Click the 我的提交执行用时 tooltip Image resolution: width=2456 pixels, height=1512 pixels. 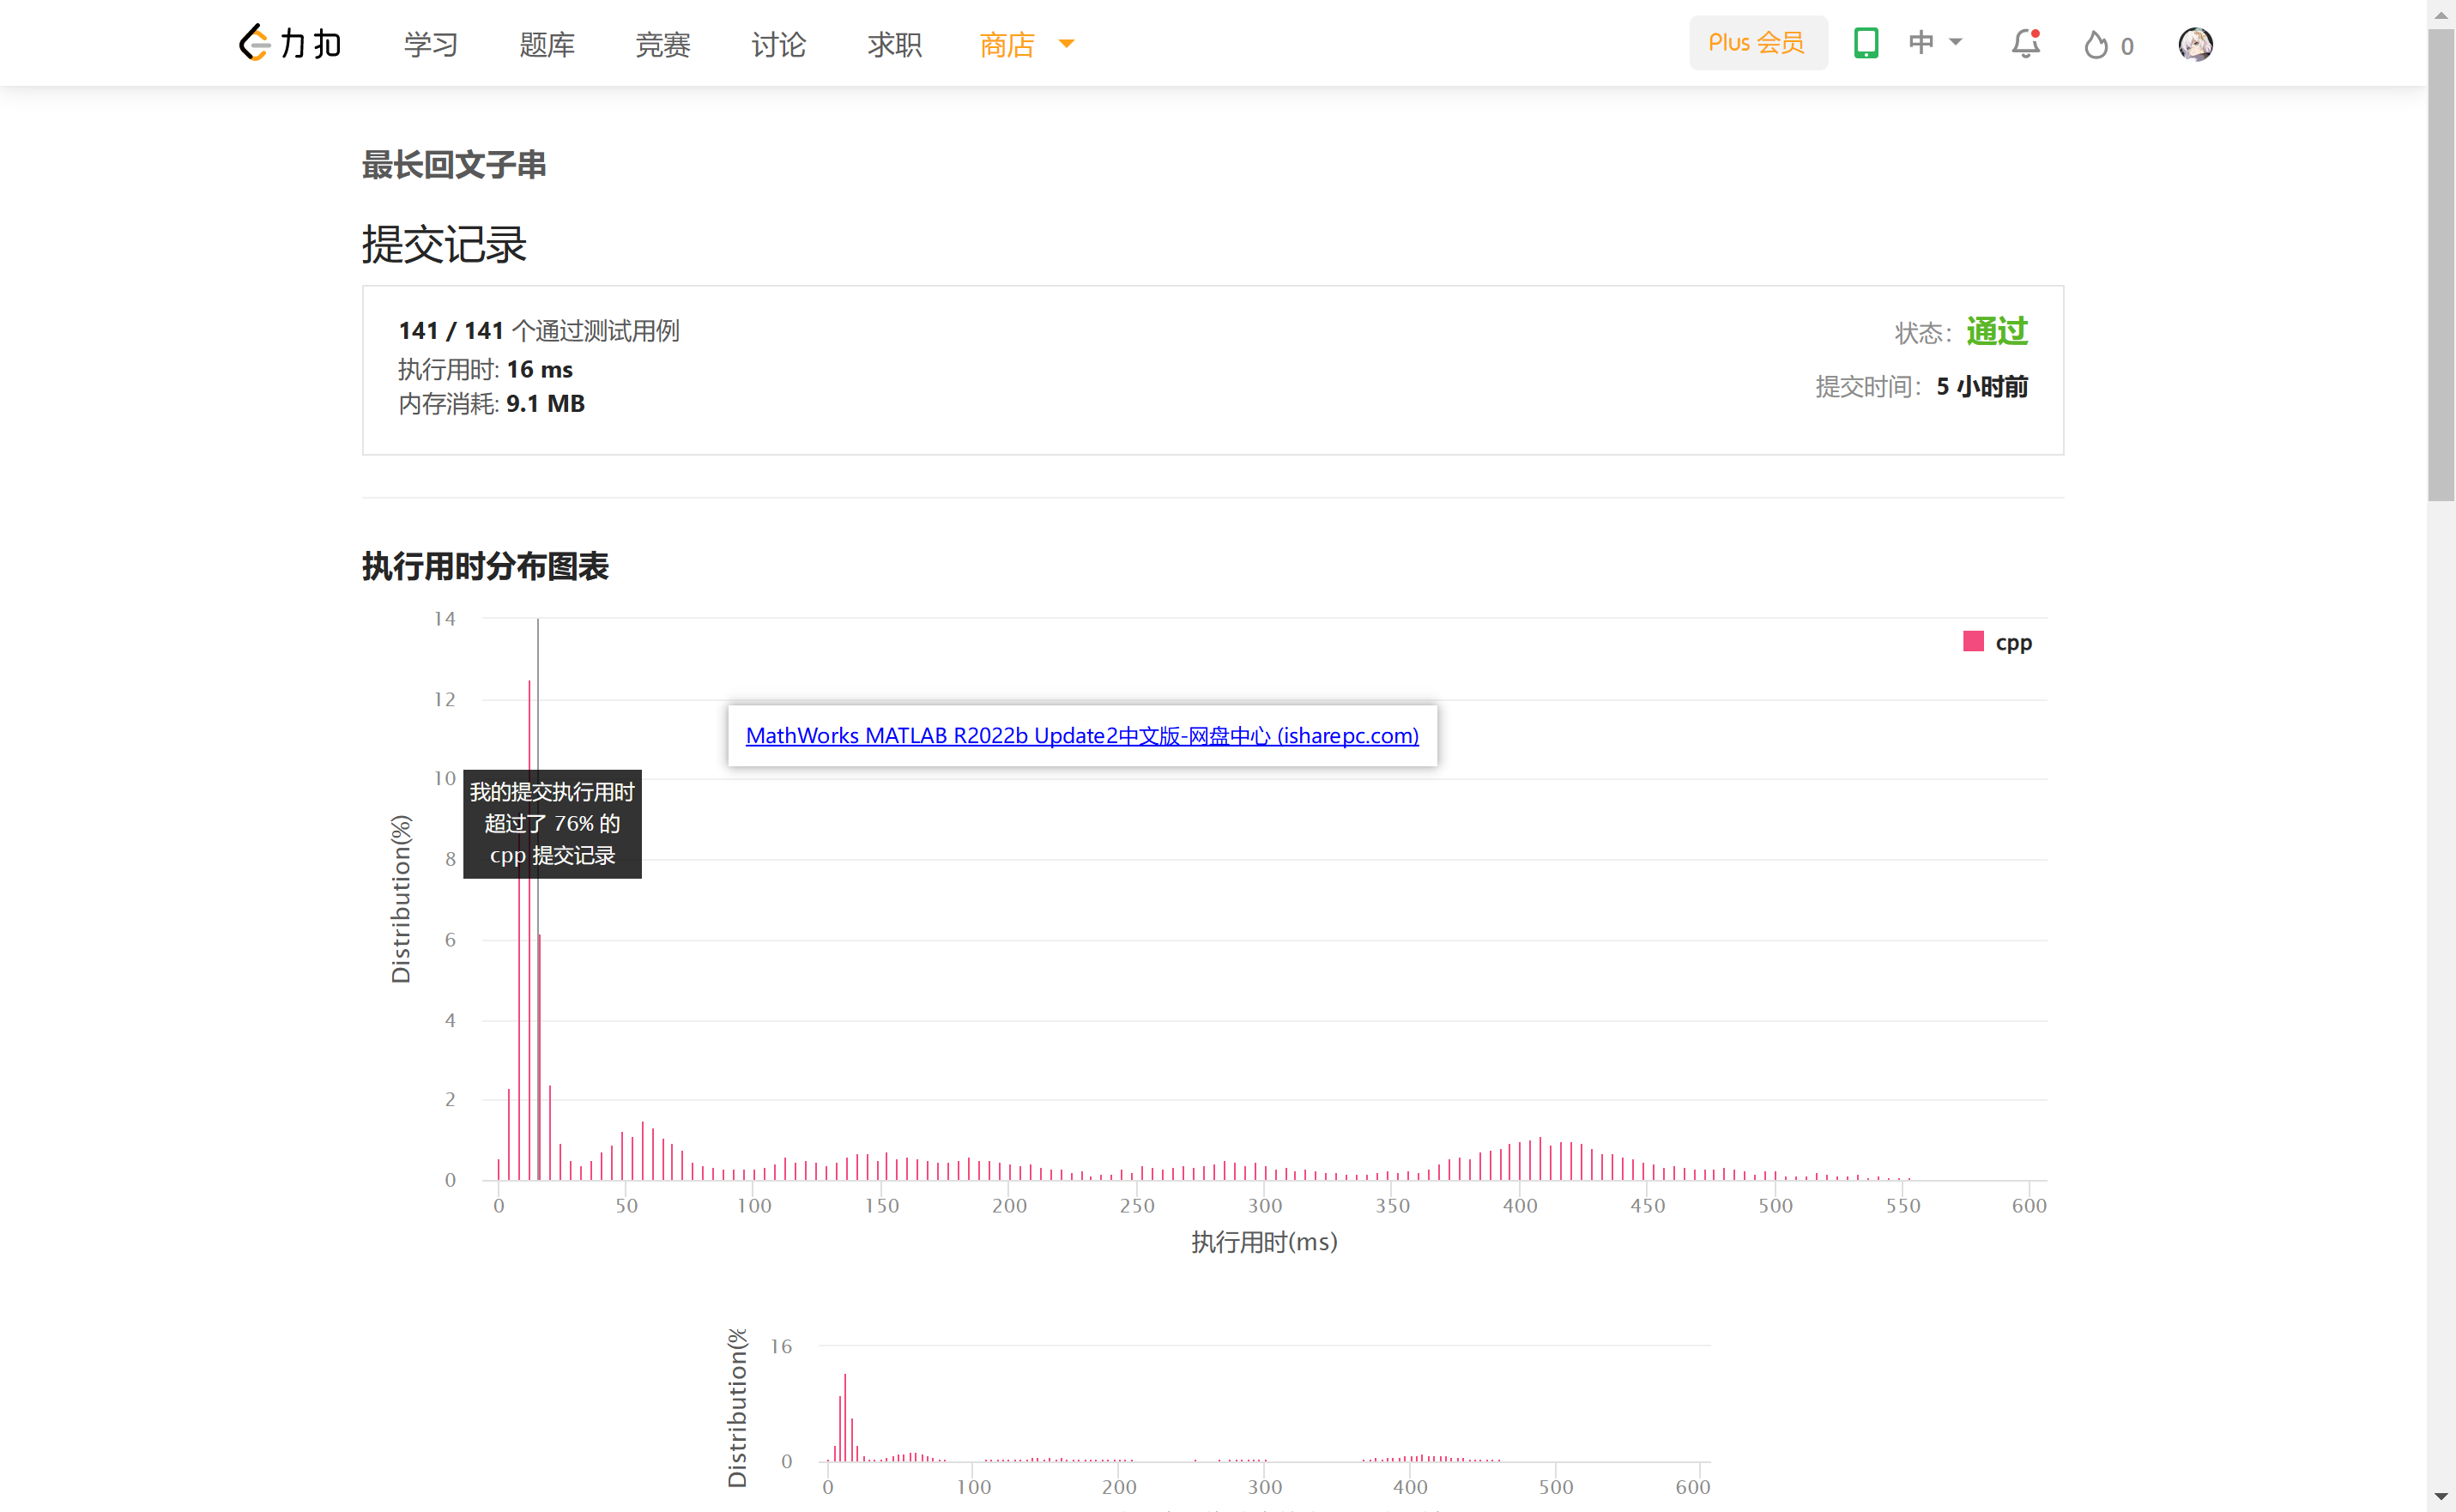[552, 824]
